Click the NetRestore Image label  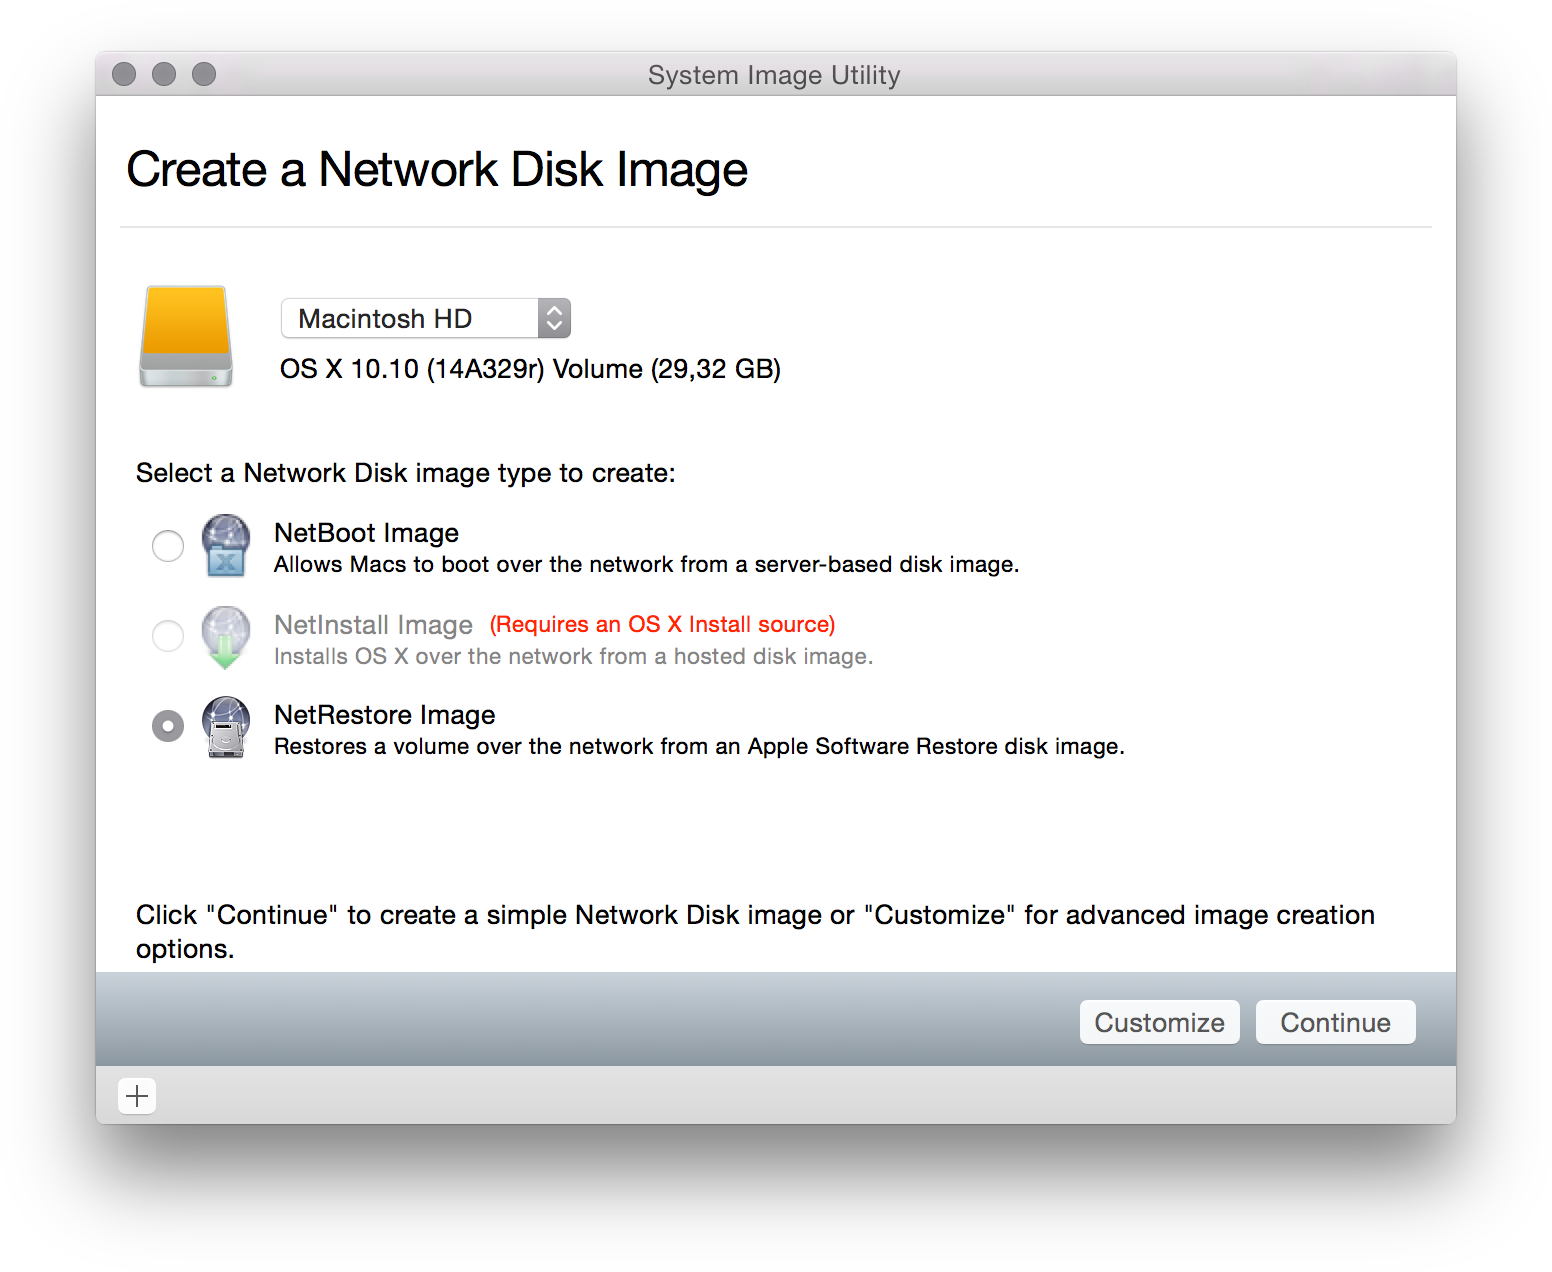385,715
